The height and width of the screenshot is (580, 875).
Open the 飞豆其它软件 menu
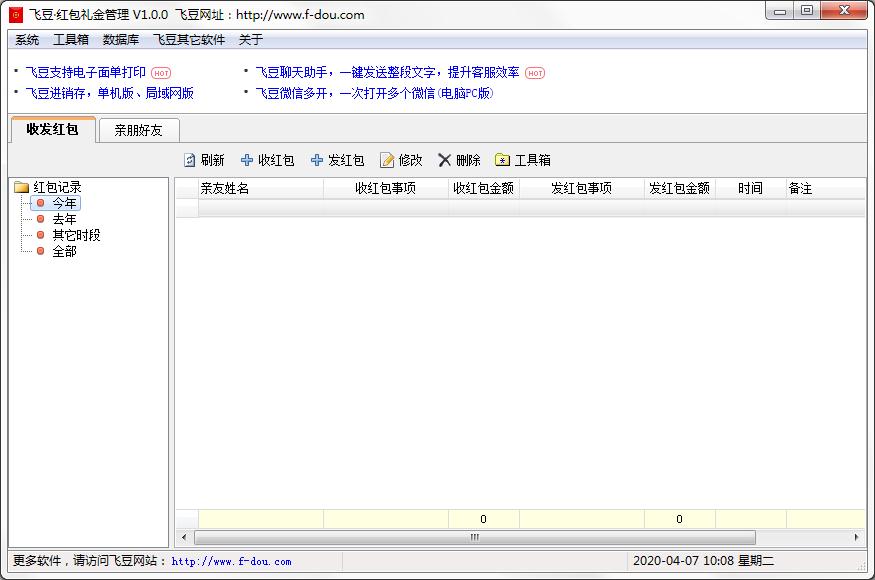click(x=189, y=40)
